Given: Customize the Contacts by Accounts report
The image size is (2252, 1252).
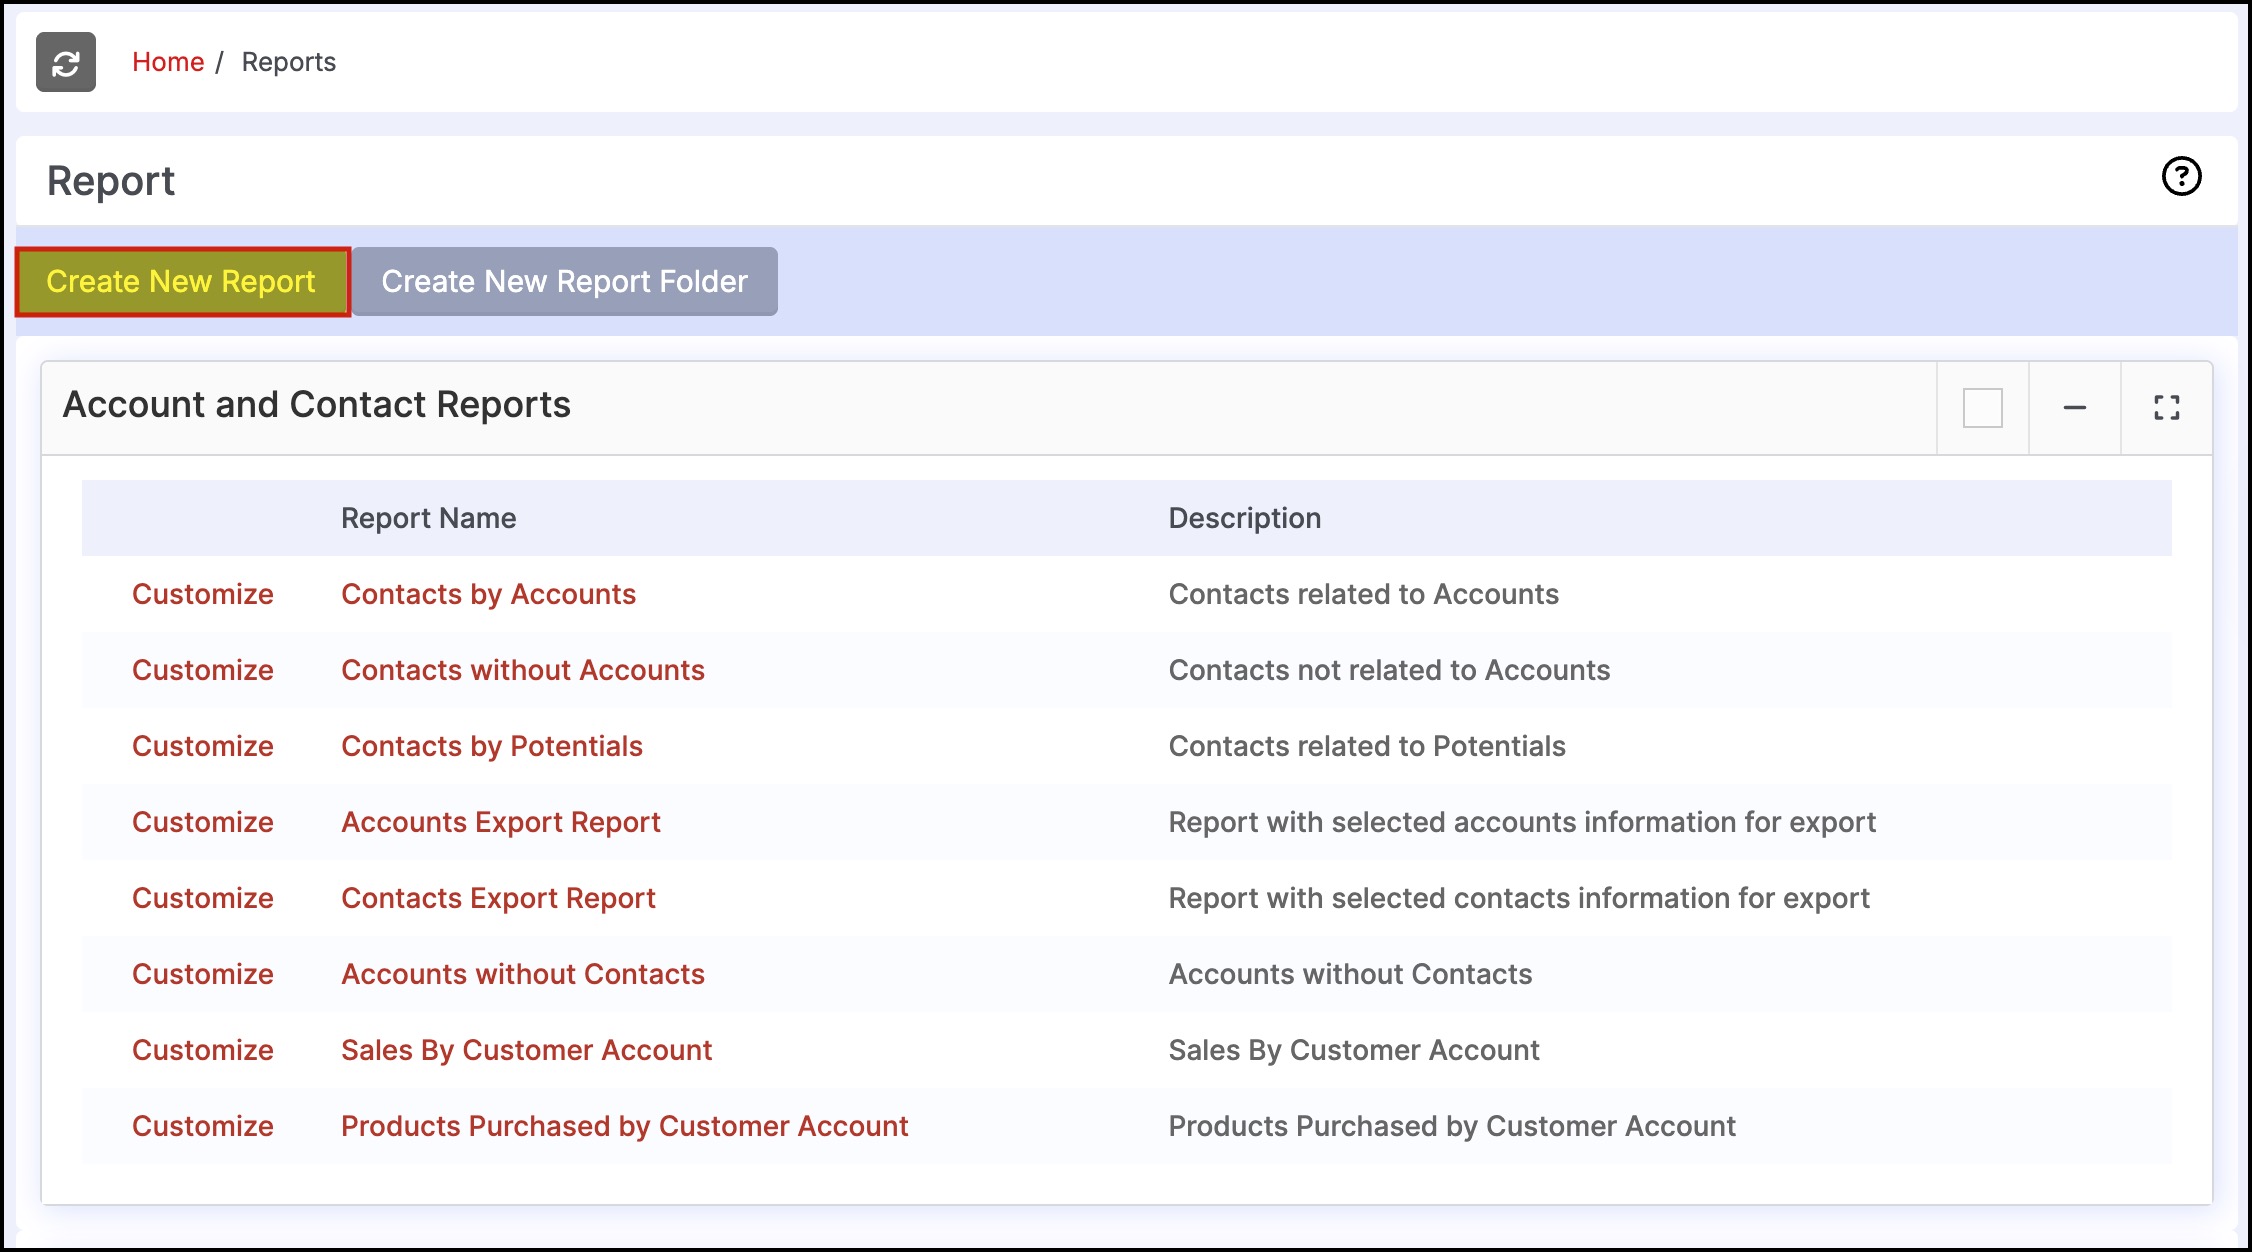Looking at the screenshot, I should 203,594.
